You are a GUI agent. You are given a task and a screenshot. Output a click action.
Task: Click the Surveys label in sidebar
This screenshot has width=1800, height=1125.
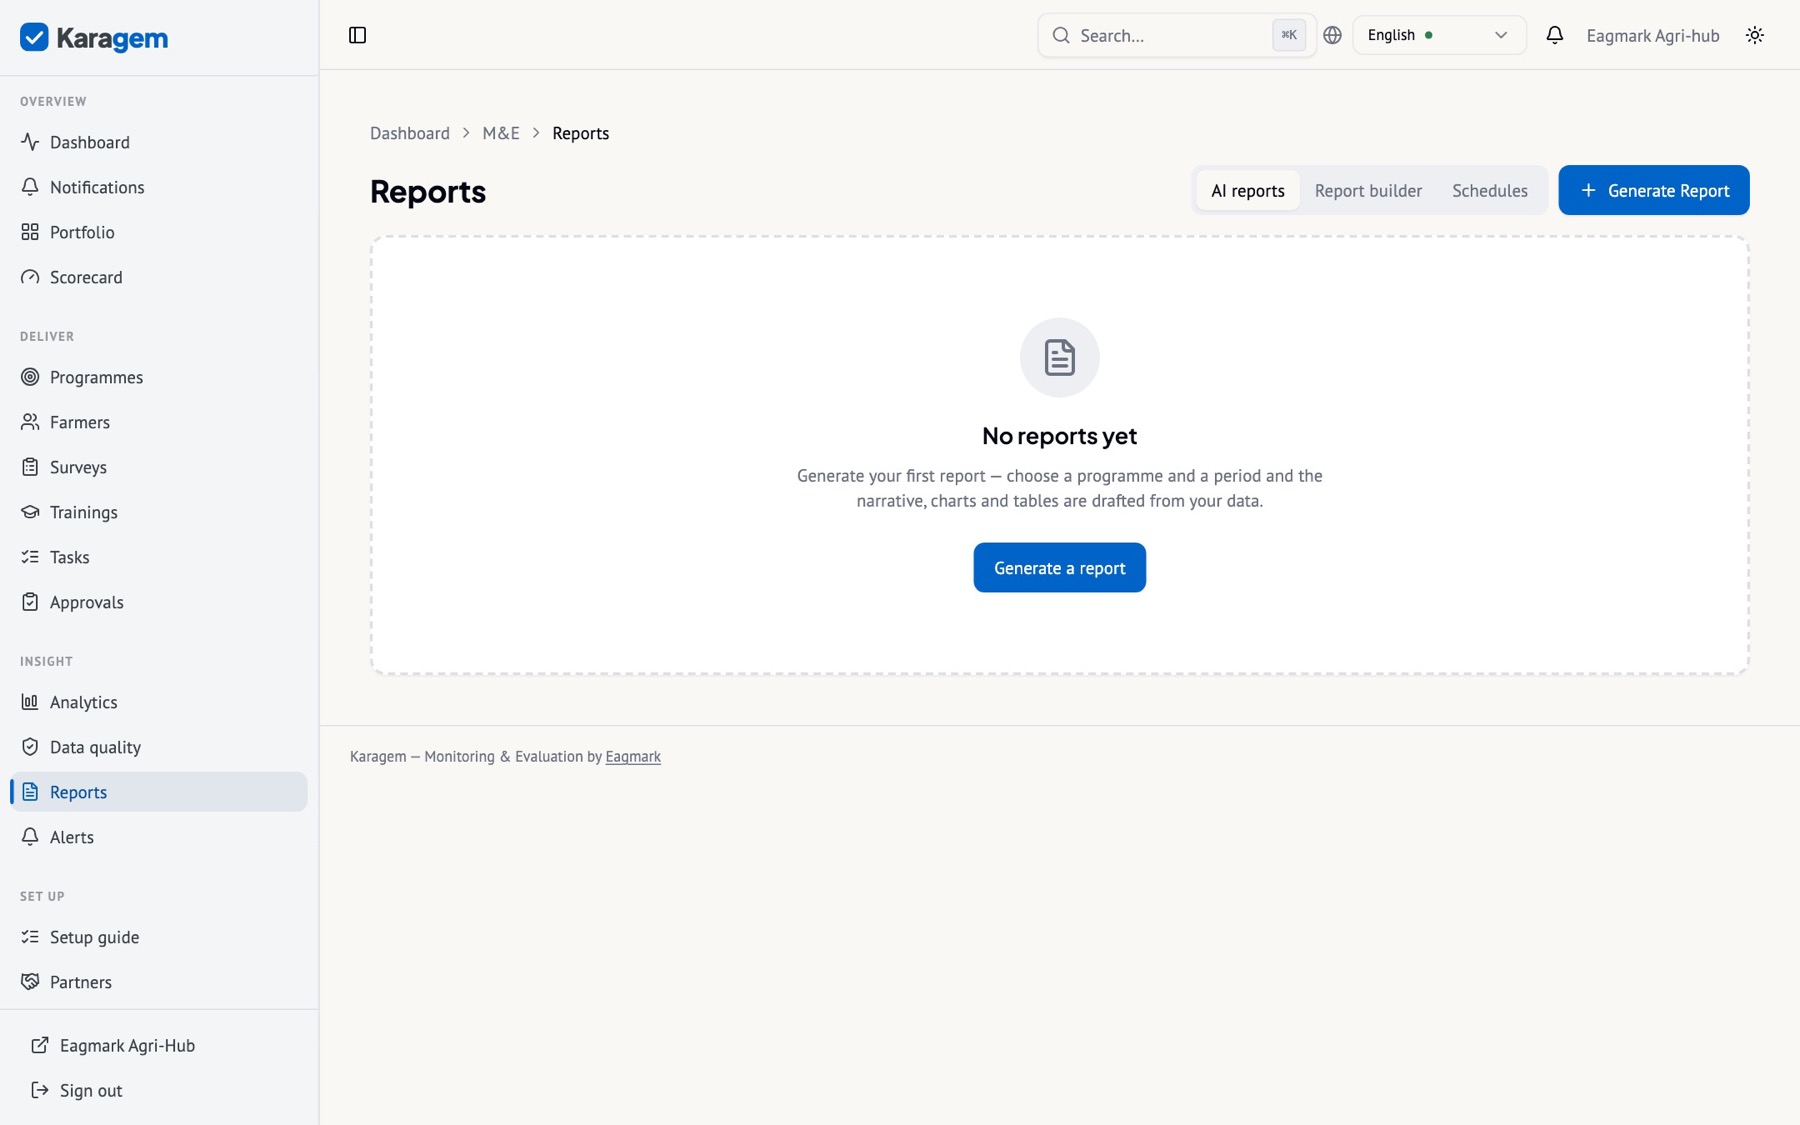coord(78,467)
